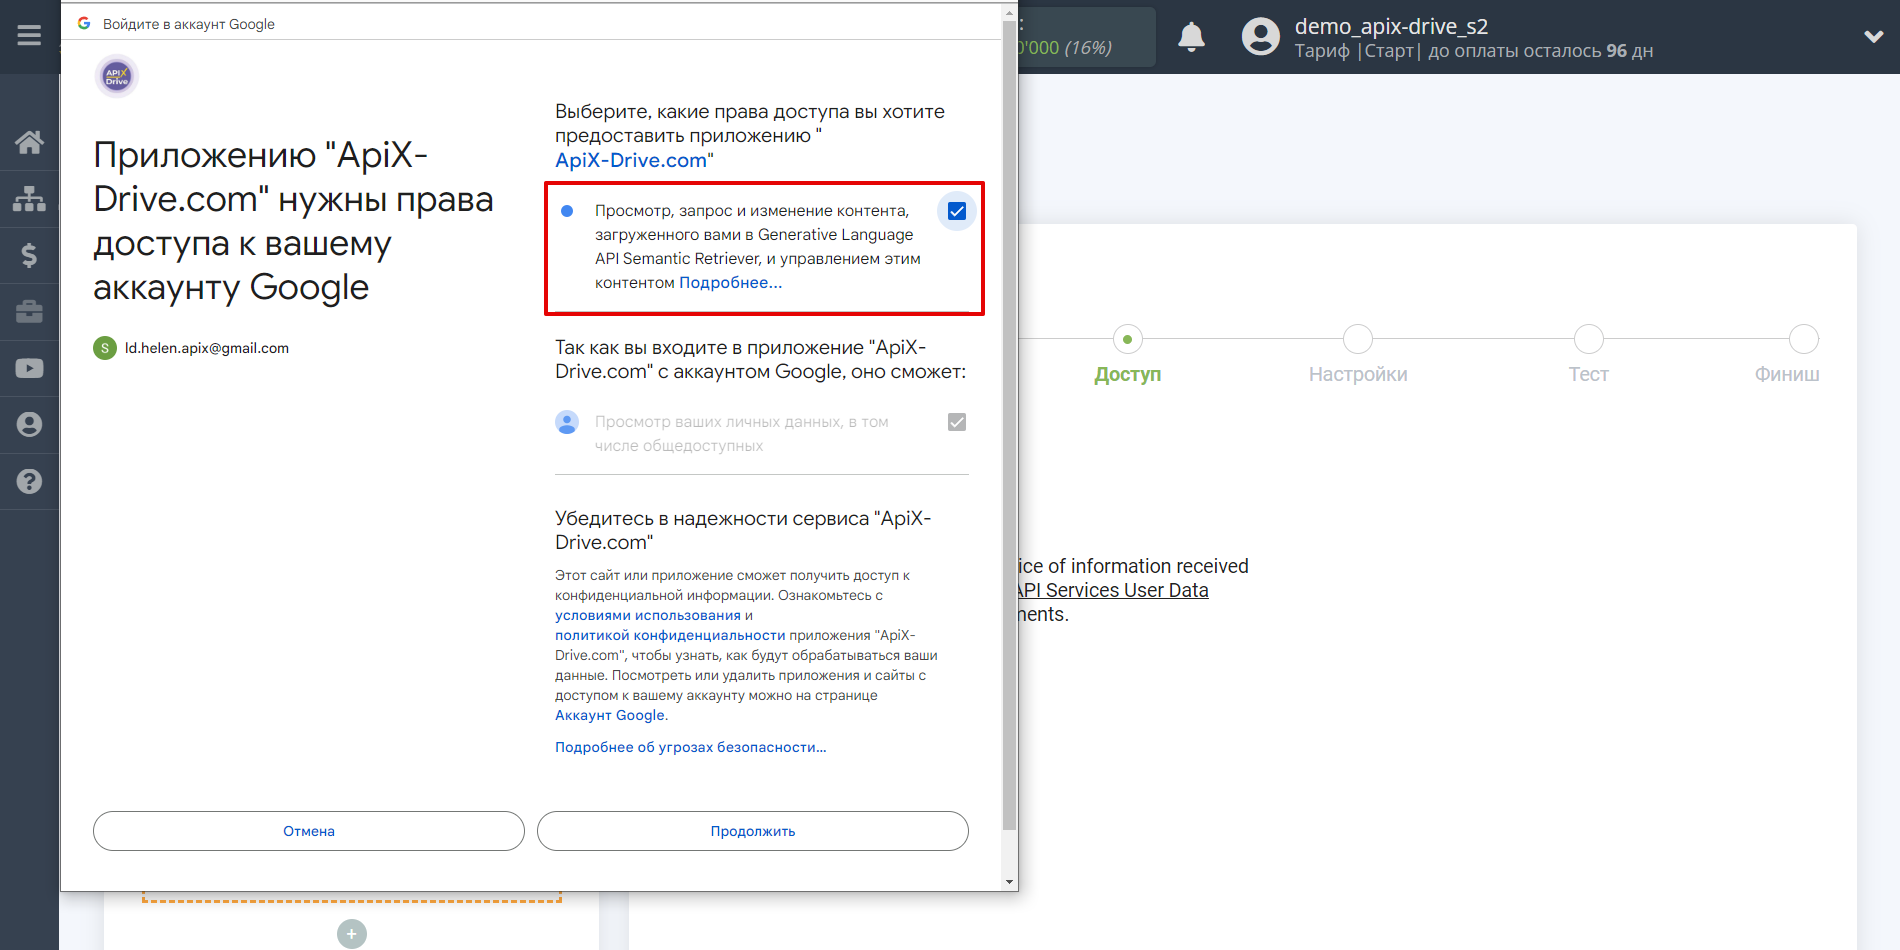The width and height of the screenshot is (1900, 950).
Task: Click Google logo in popup title
Action: click(84, 23)
